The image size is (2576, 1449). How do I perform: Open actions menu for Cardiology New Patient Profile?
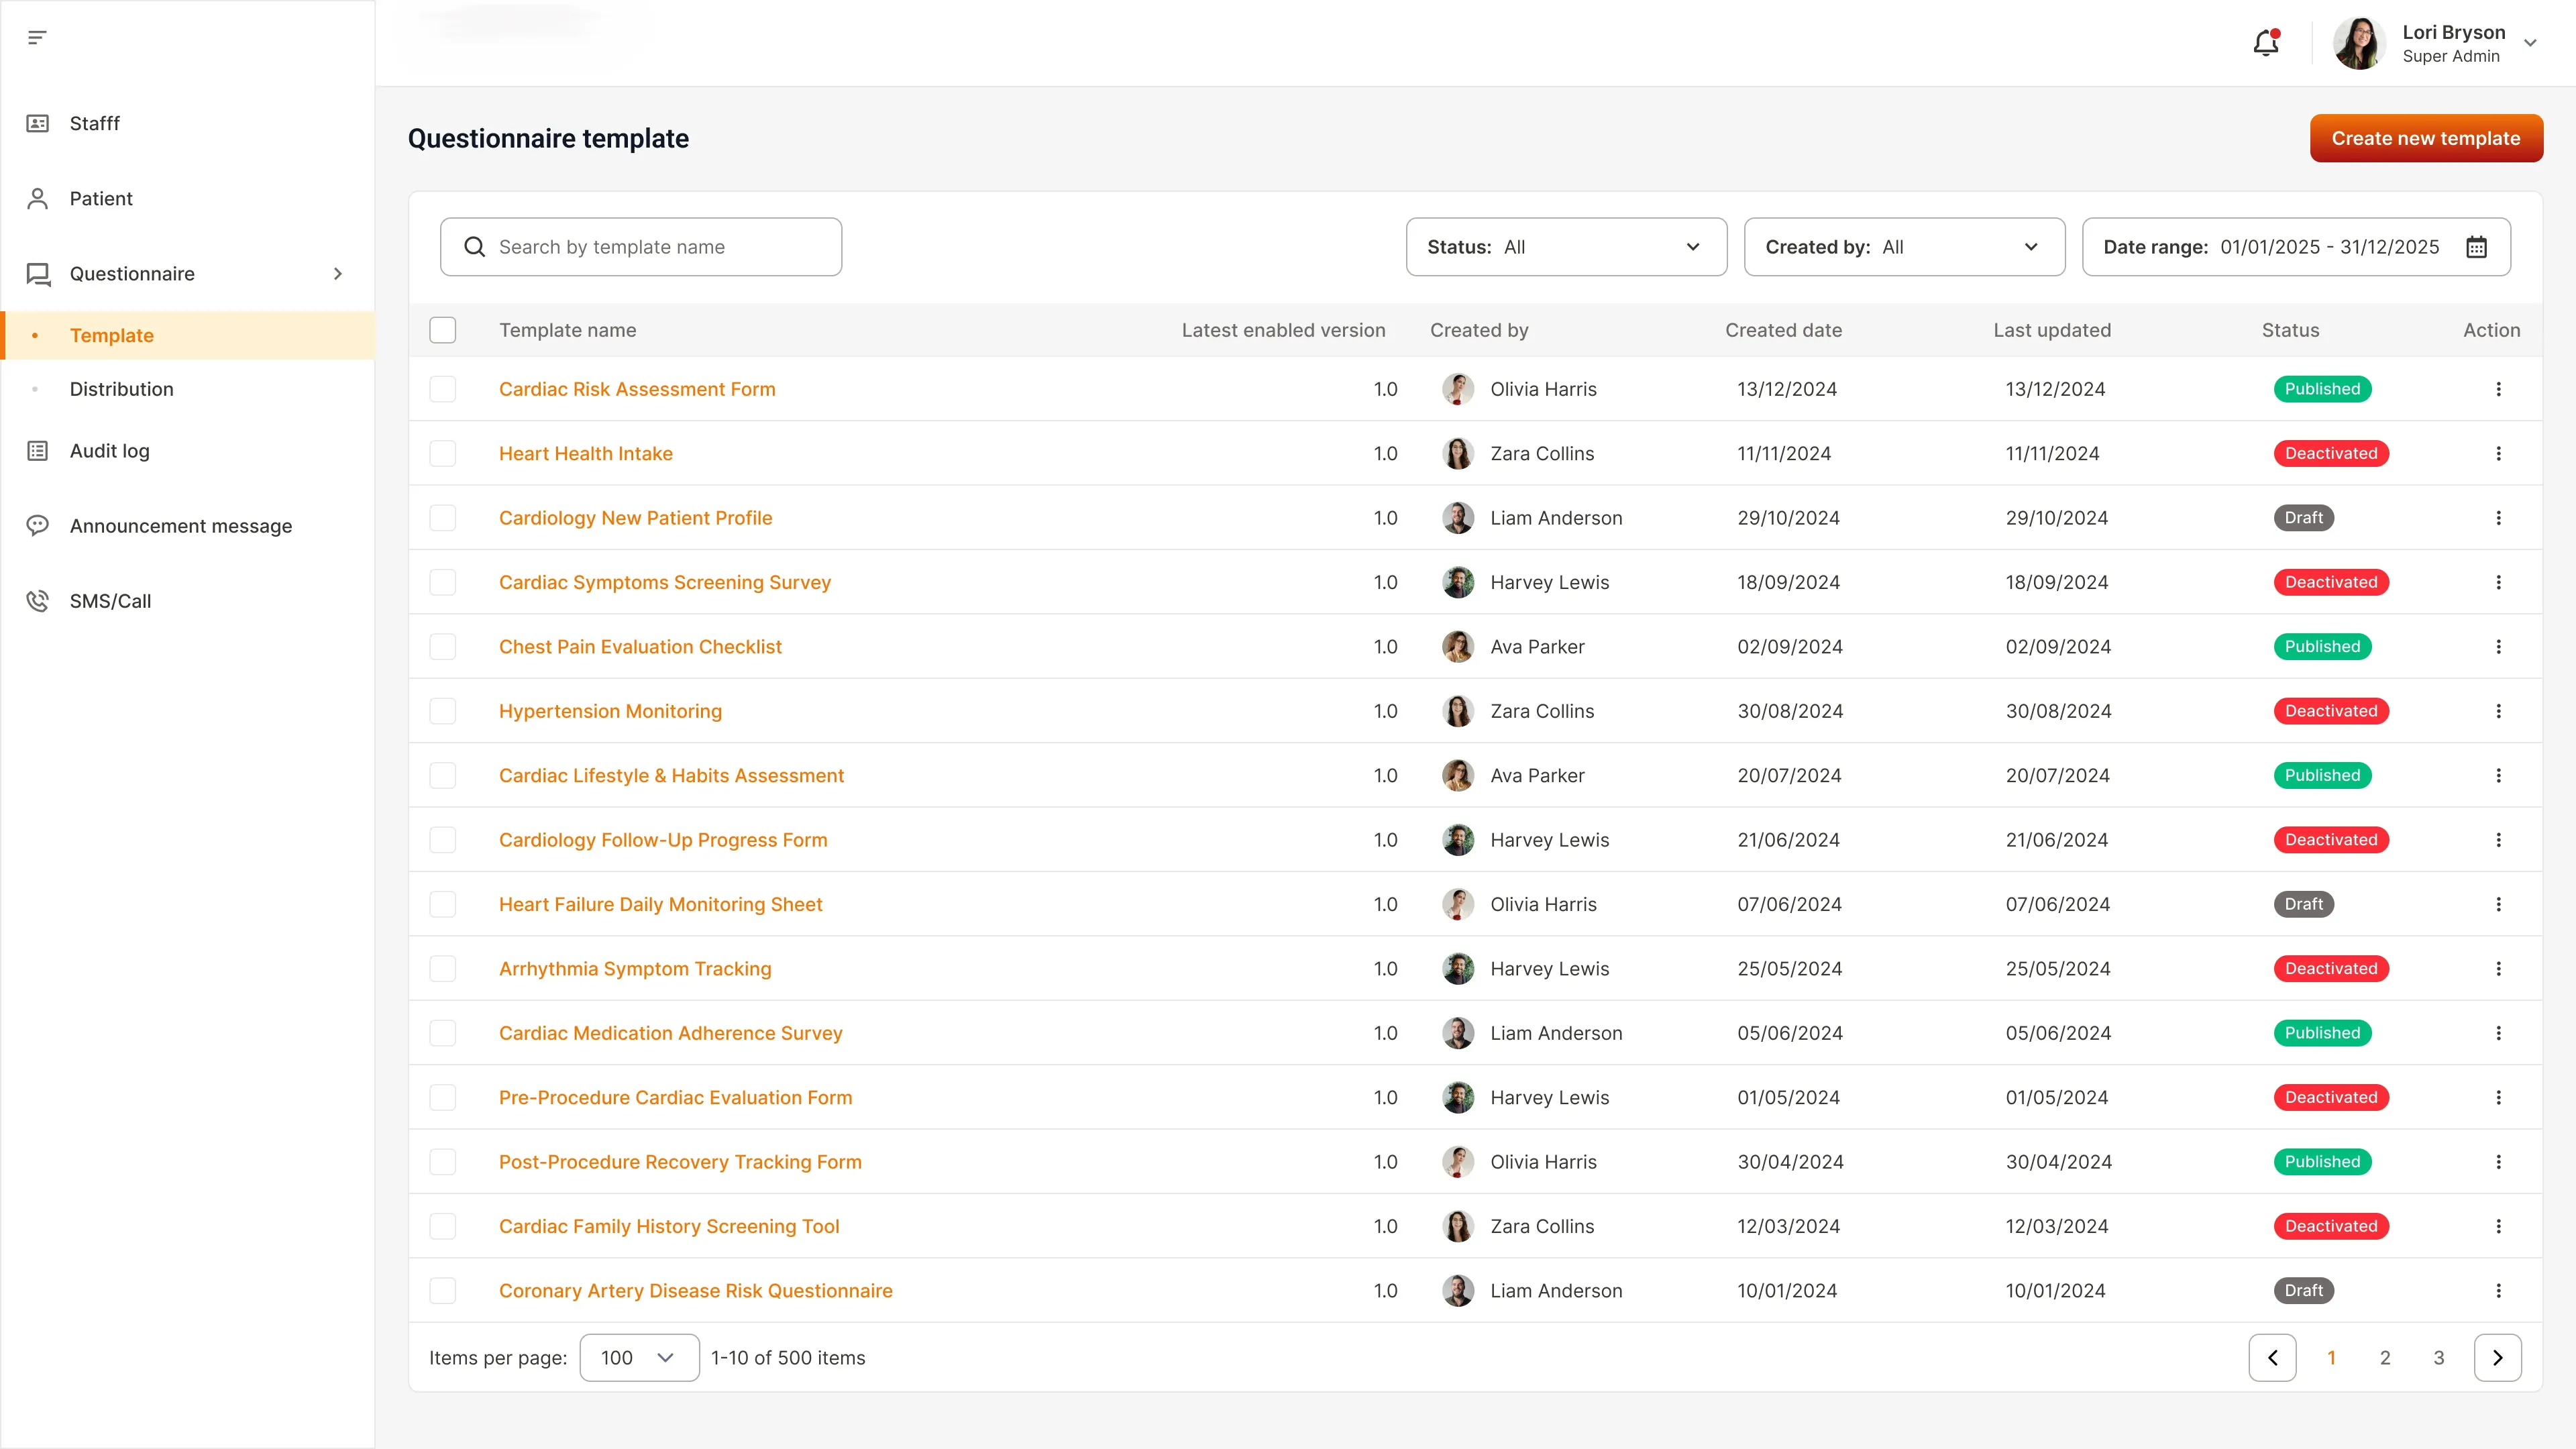click(x=2498, y=518)
